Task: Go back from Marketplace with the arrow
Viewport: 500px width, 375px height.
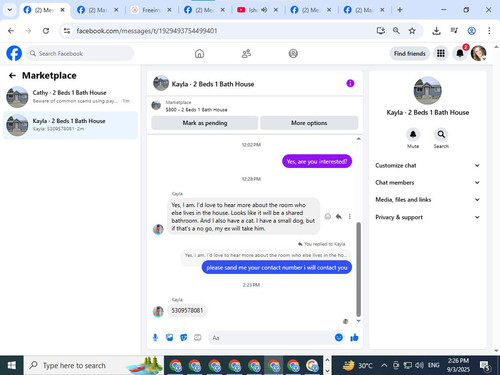Action: (x=12, y=76)
